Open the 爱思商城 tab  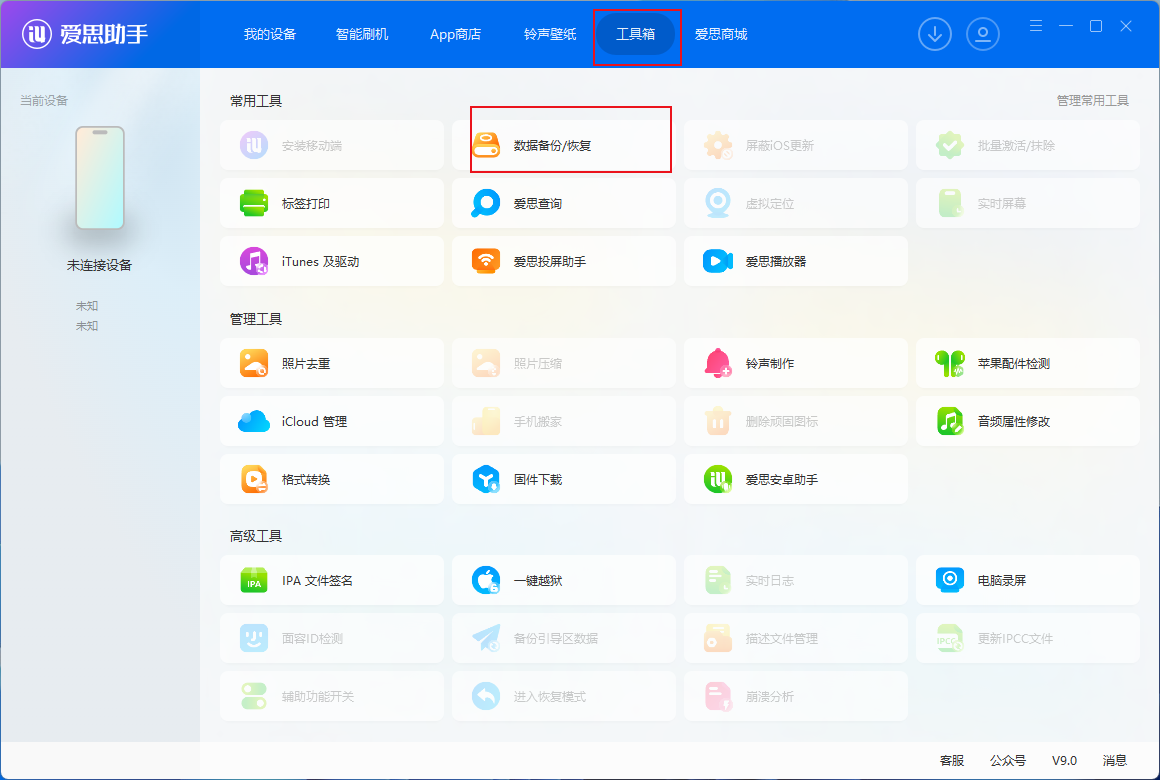(721, 34)
